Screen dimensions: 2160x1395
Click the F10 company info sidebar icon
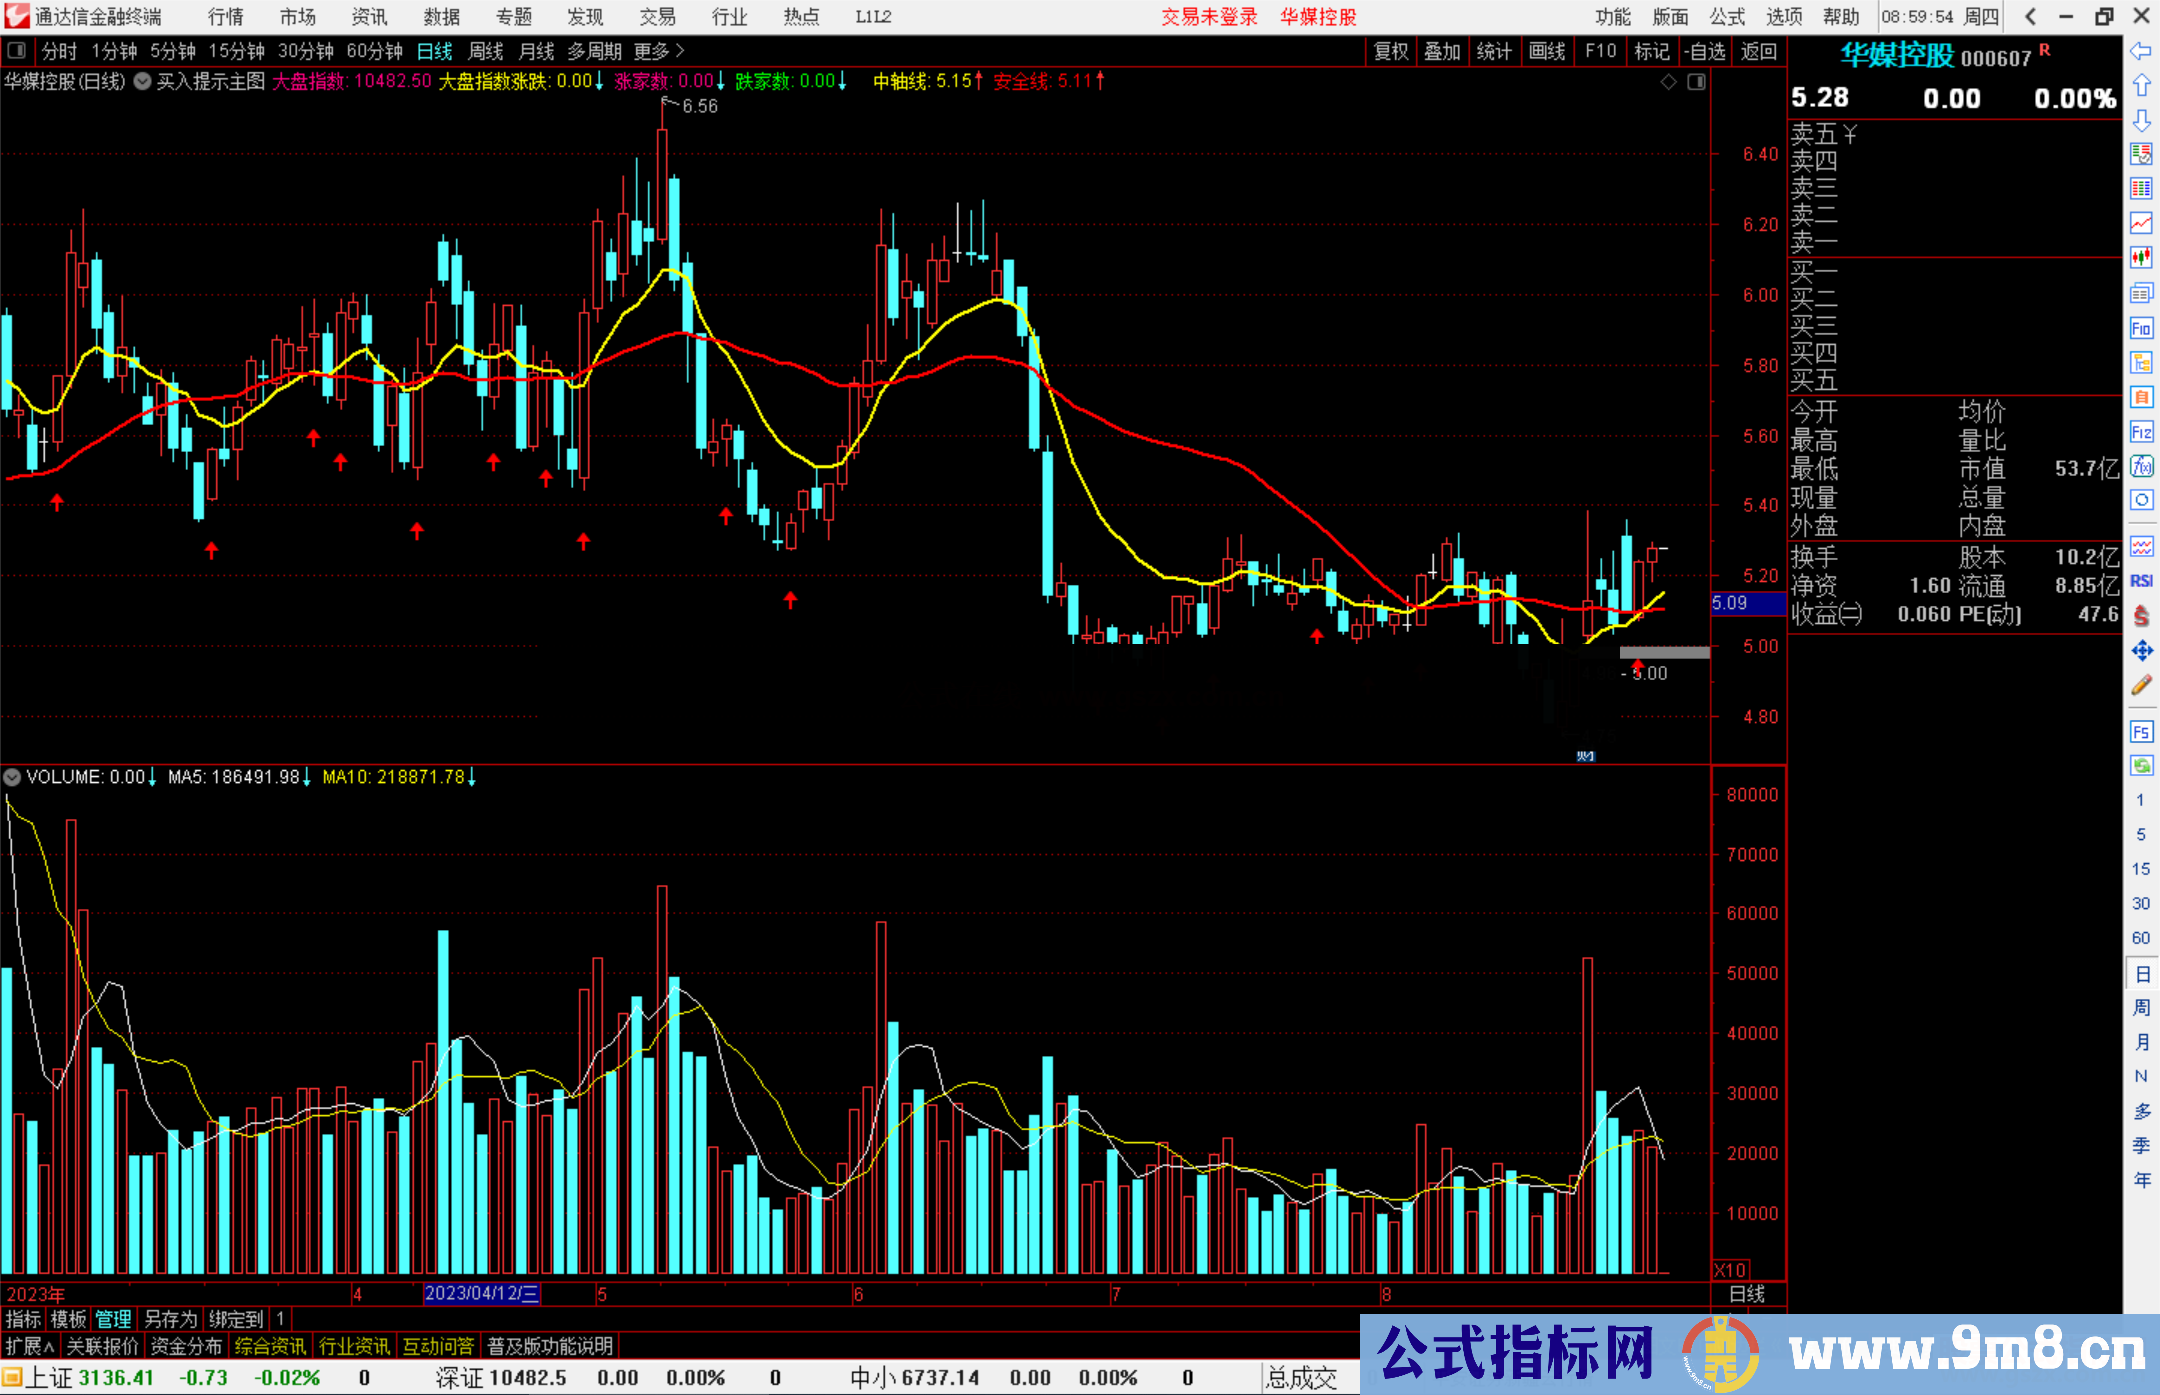(2141, 328)
